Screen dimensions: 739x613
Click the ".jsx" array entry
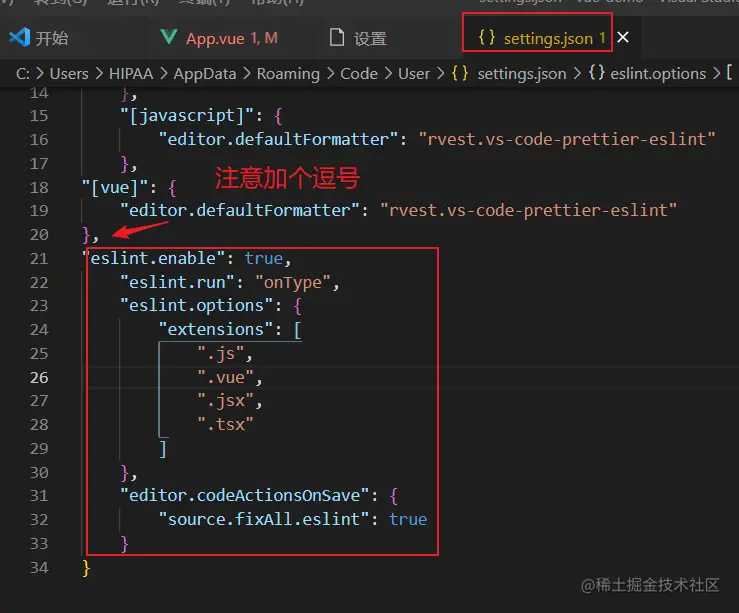tap(225, 401)
